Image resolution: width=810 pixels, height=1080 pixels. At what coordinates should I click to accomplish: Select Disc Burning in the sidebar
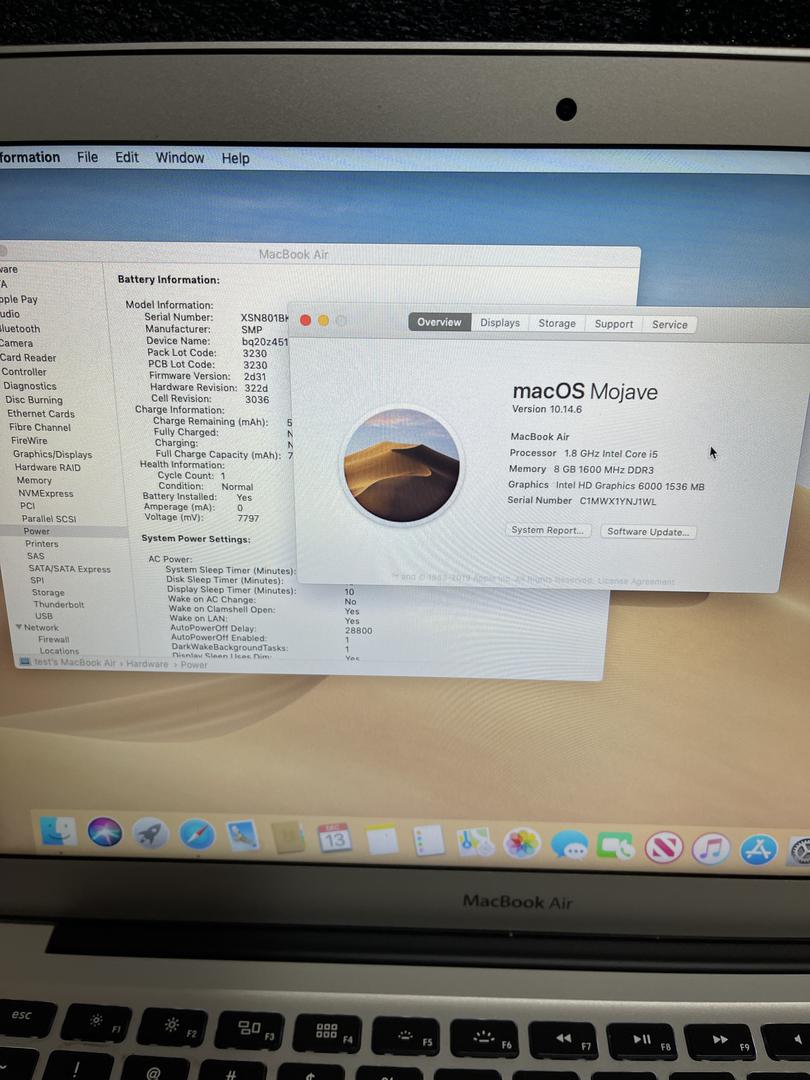tap(34, 399)
